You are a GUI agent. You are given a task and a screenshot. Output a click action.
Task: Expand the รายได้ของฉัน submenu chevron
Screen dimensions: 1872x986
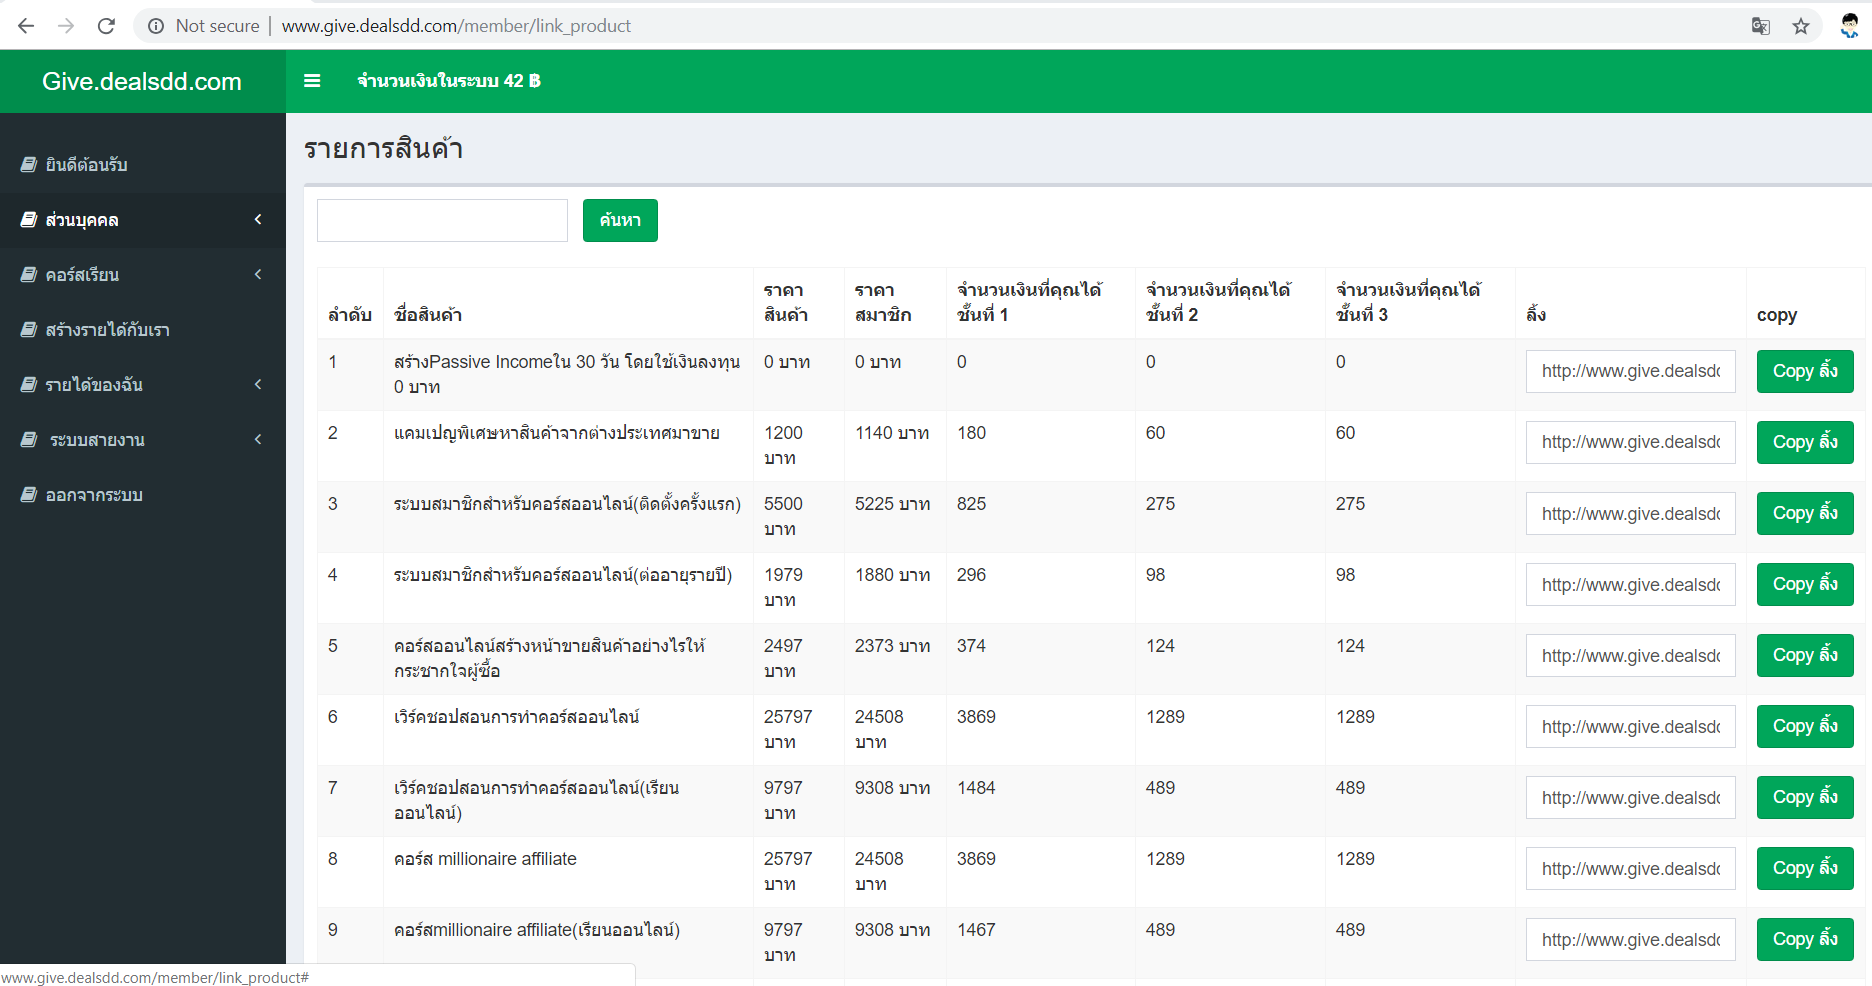coord(258,384)
